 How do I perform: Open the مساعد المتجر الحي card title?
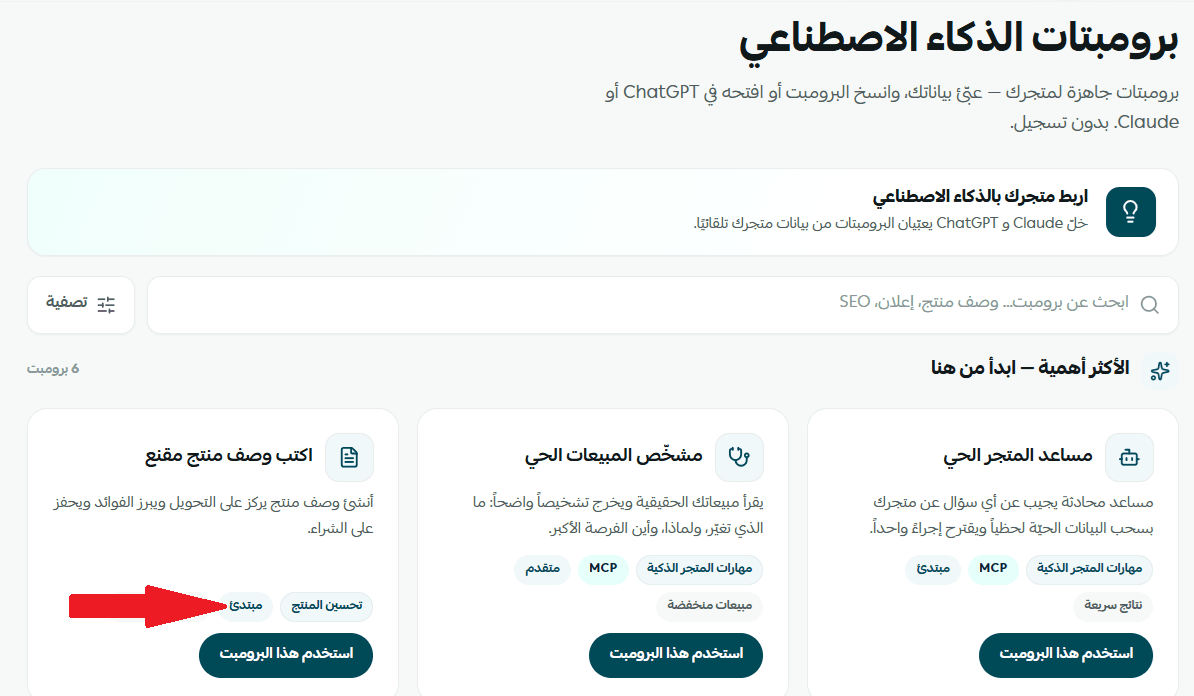1017,456
